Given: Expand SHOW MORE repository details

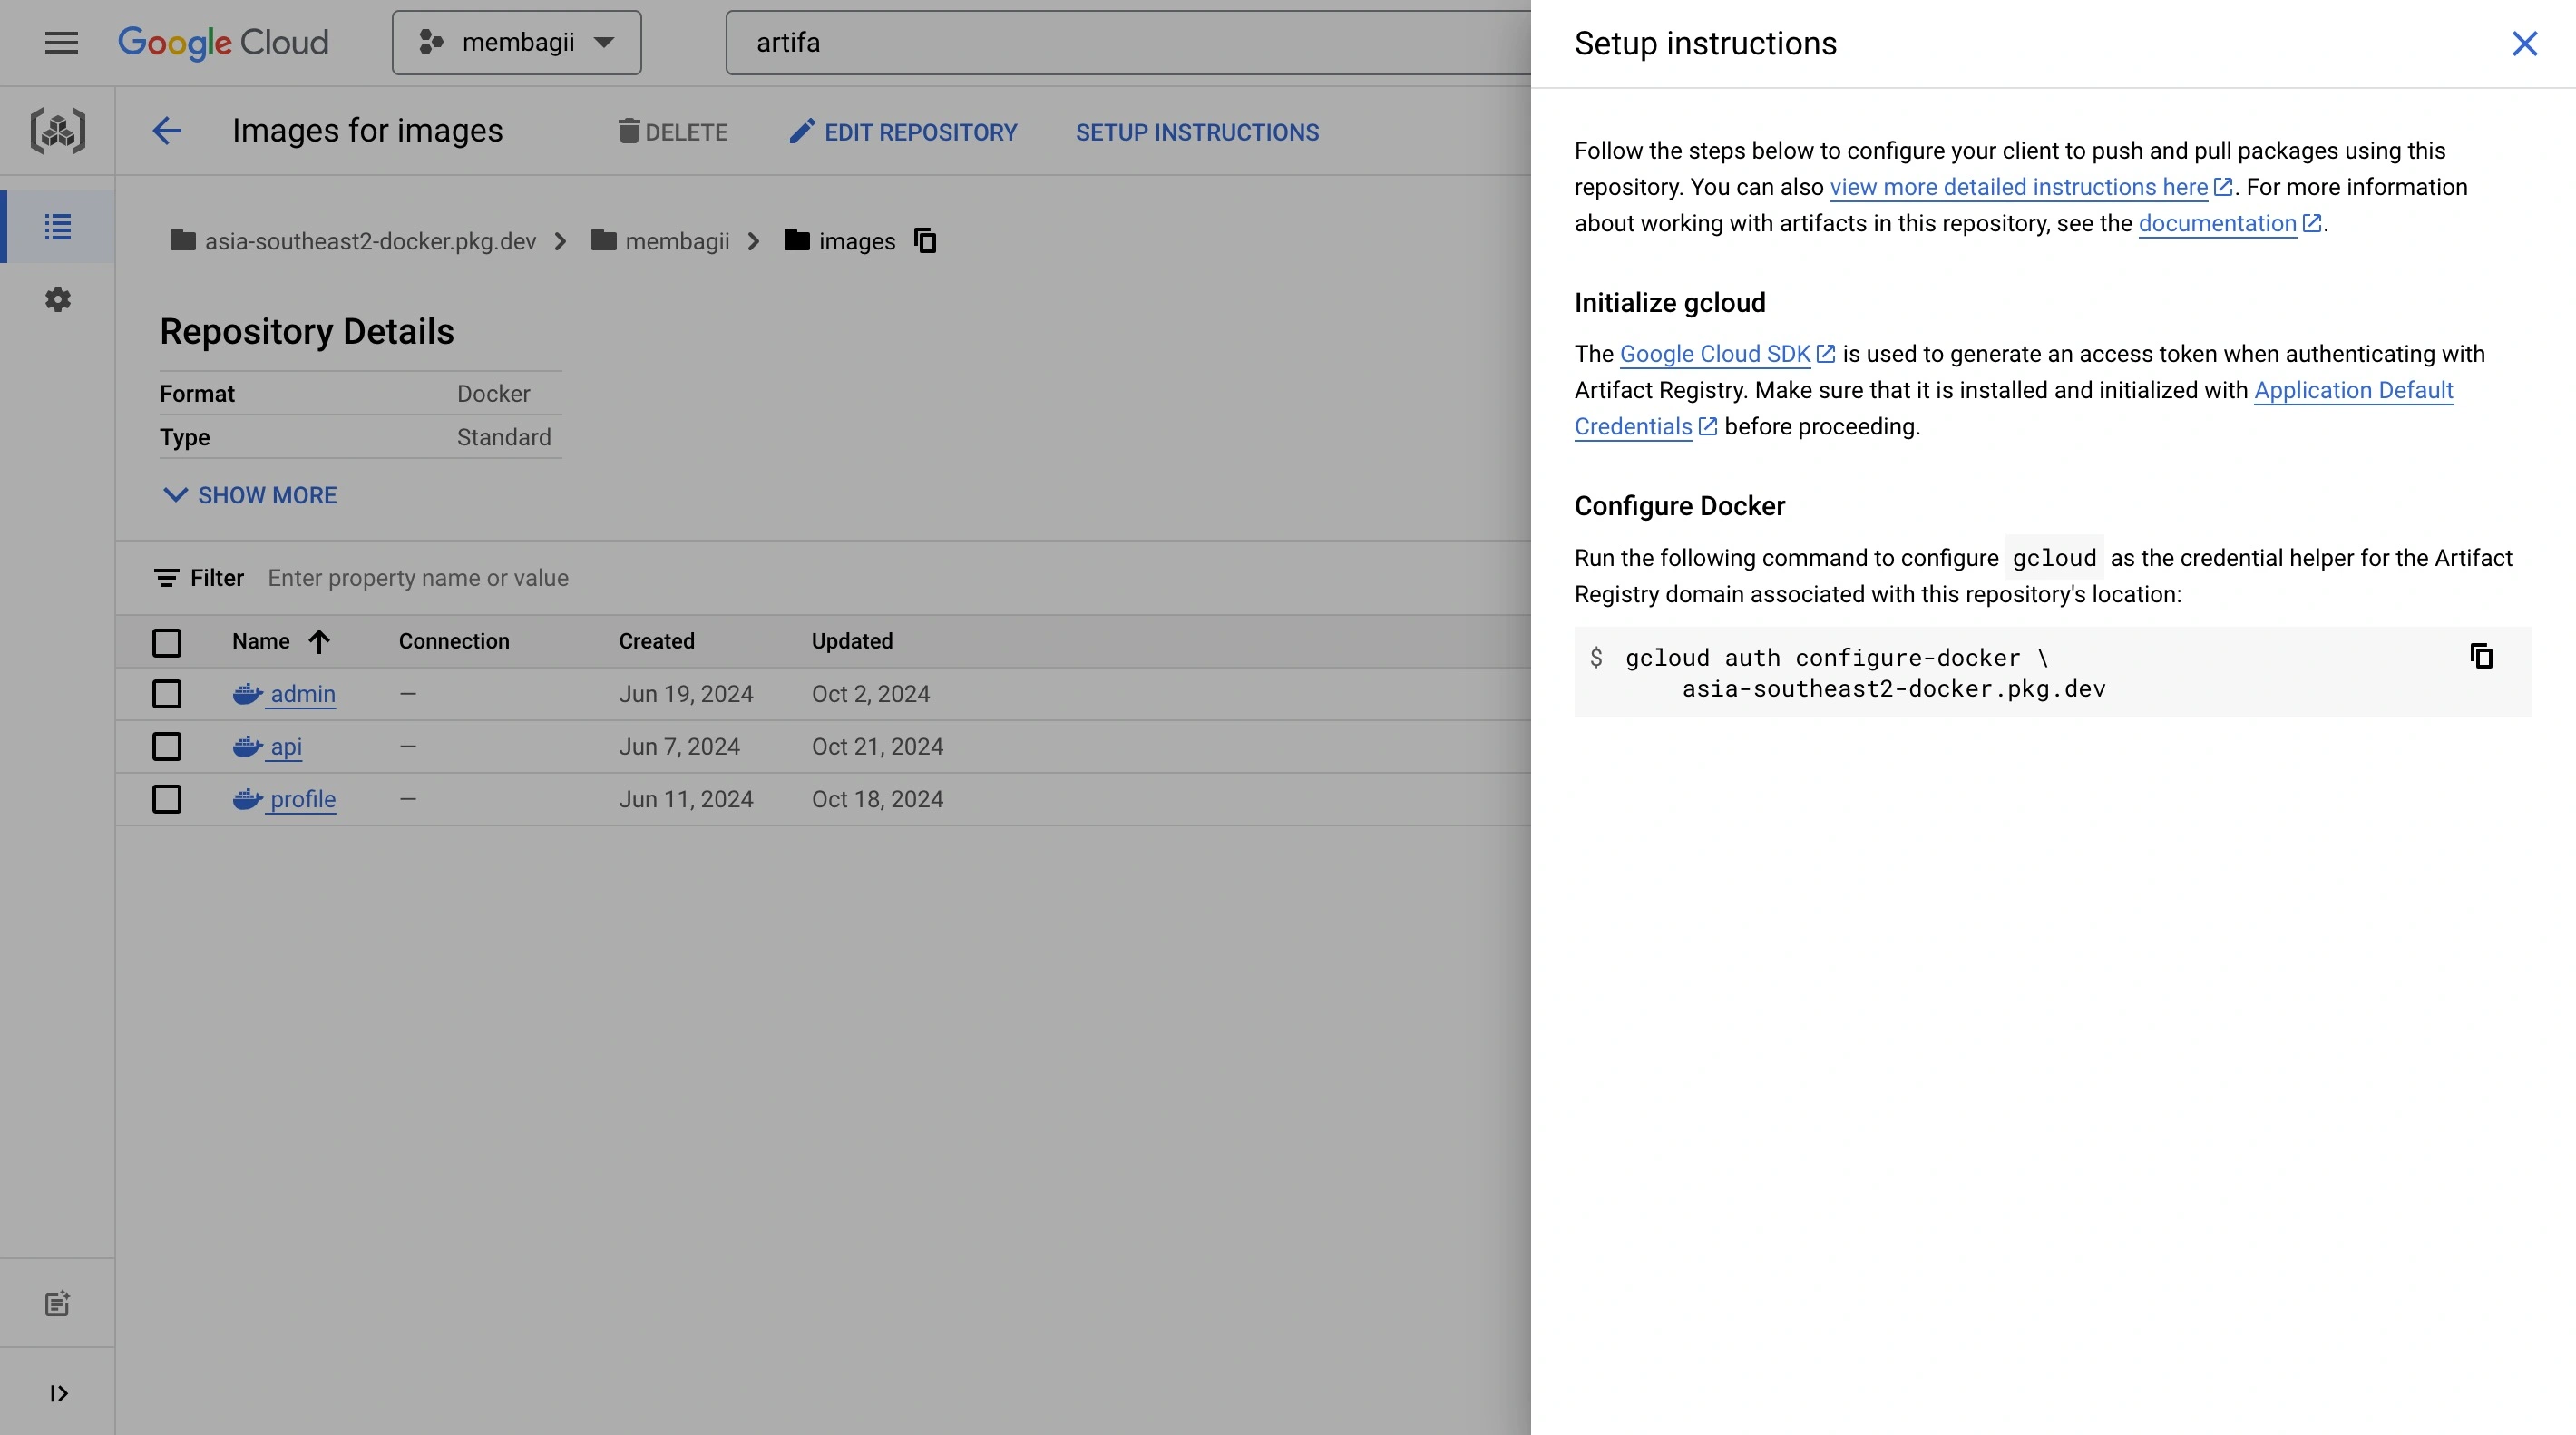Looking at the screenshot, I should click(250, 495).
